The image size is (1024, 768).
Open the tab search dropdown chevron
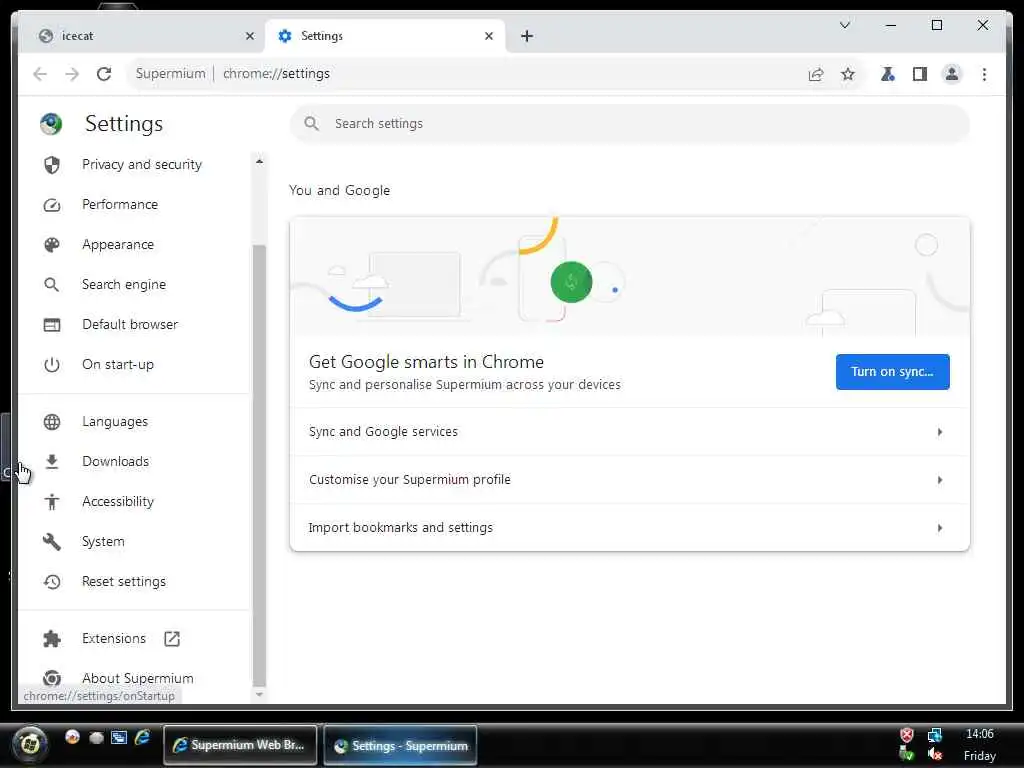click(844, 25)
